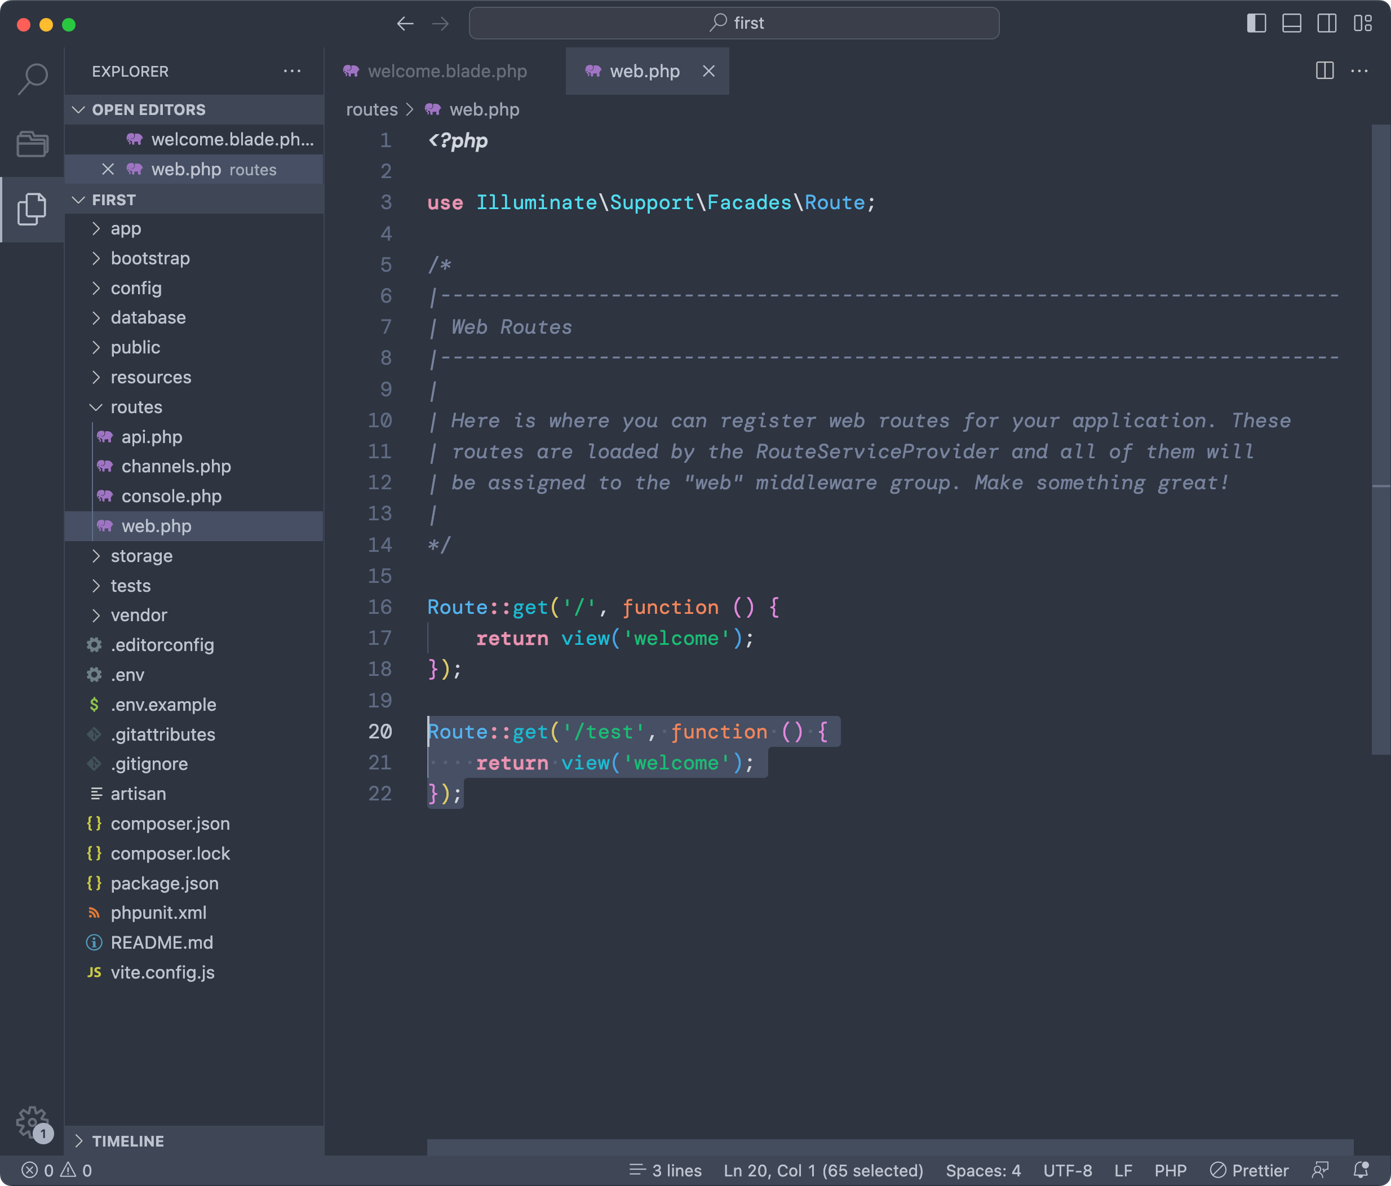Open the Search view in activity bar
This screenshot has height=1186, width=1391.
click(33, 78)
